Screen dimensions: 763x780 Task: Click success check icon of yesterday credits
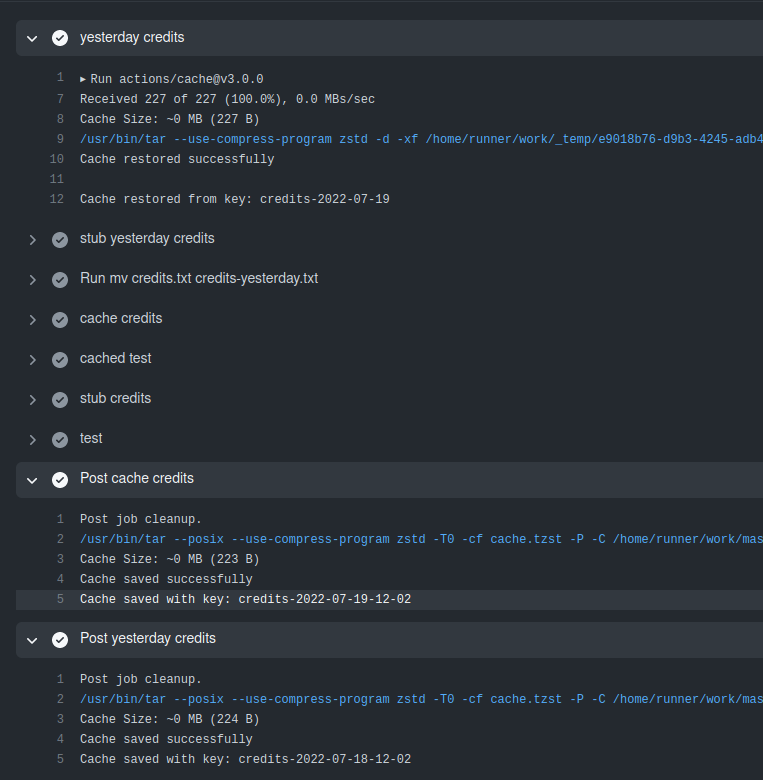[60, 38]
